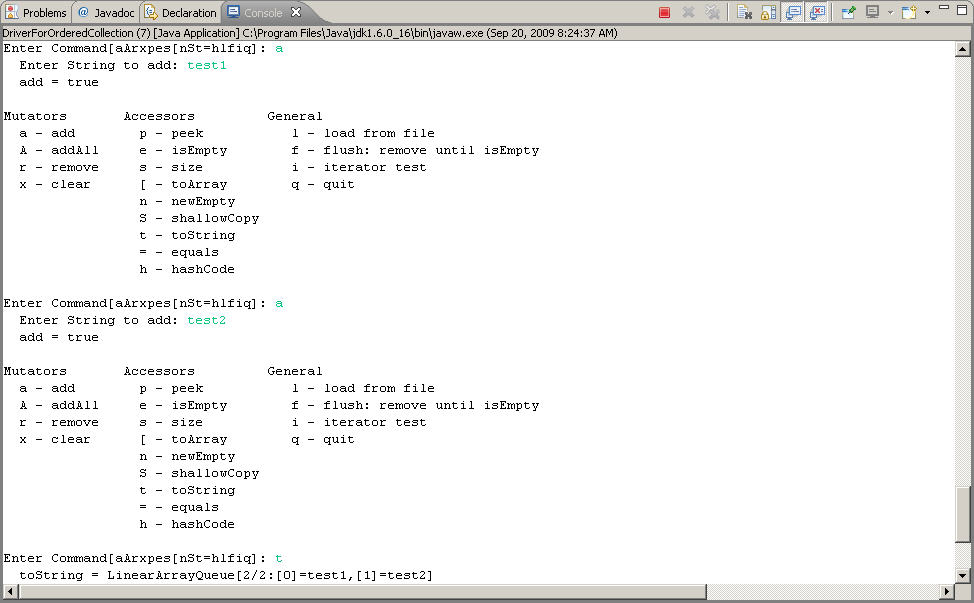Toggle Scroll Lock on the console
Viewport: 974px width, 603px height.
coord(769,11)
